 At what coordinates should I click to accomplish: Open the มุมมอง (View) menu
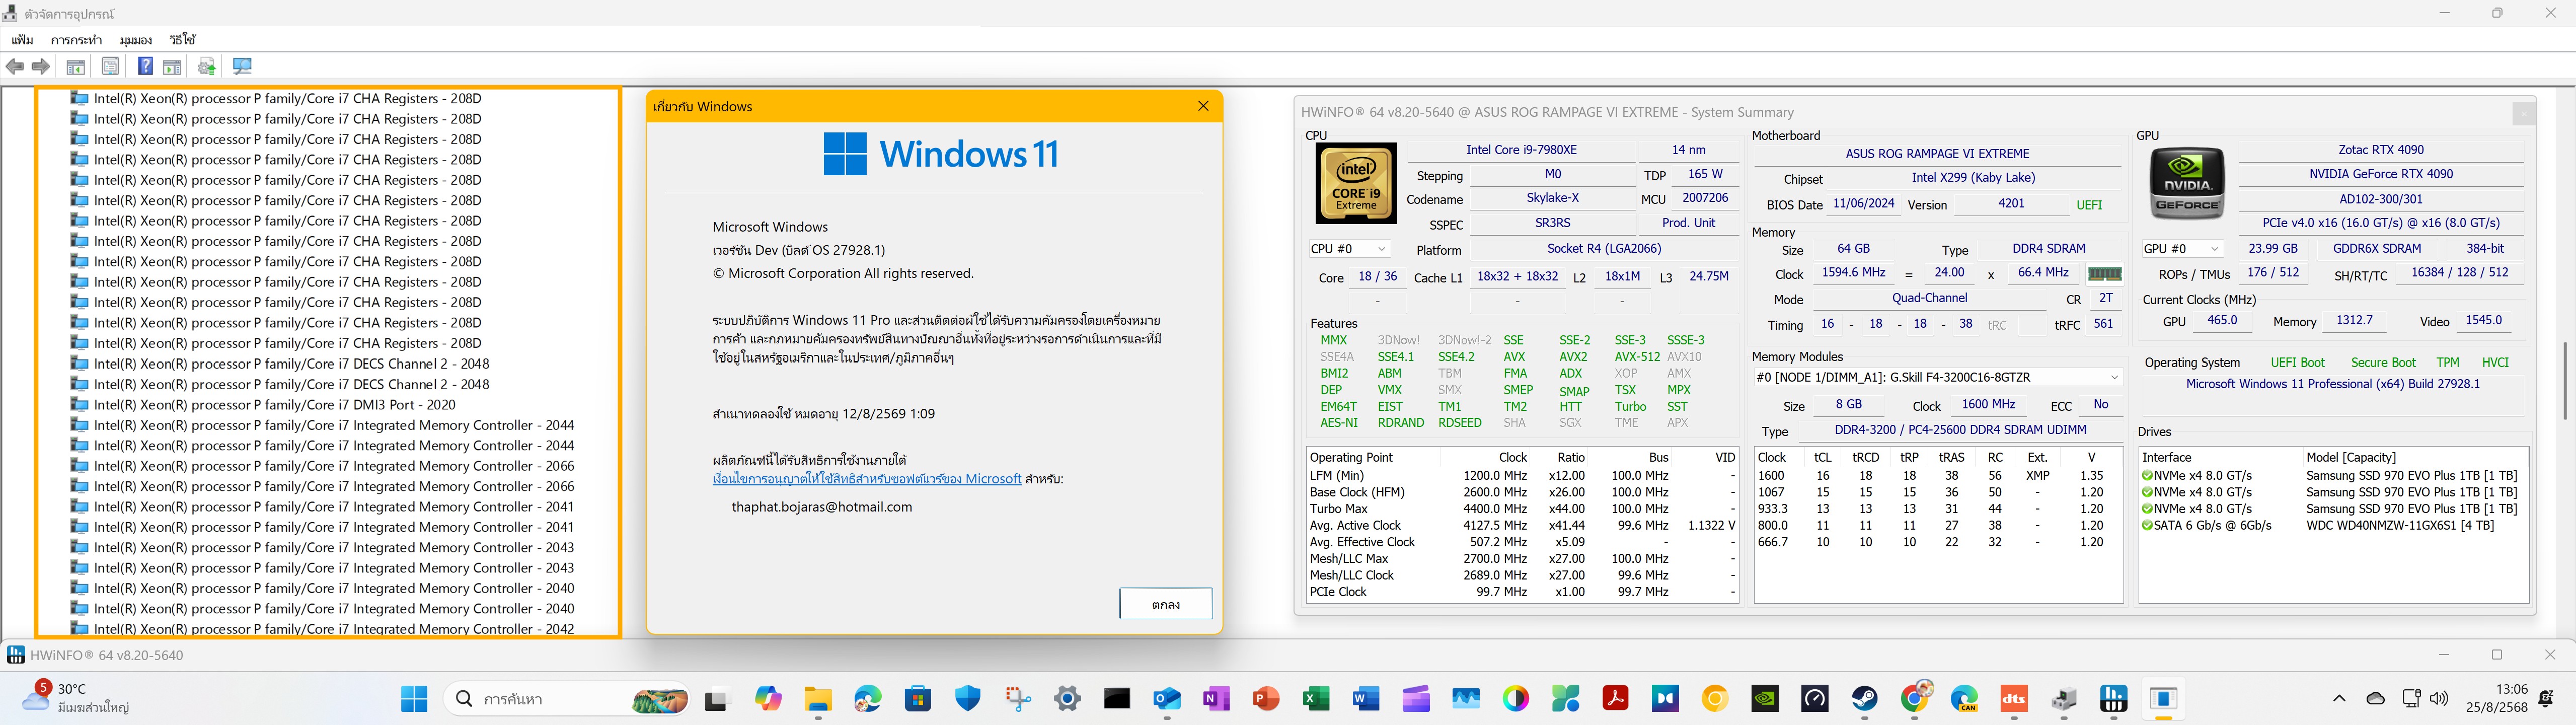tap(135, 40)
